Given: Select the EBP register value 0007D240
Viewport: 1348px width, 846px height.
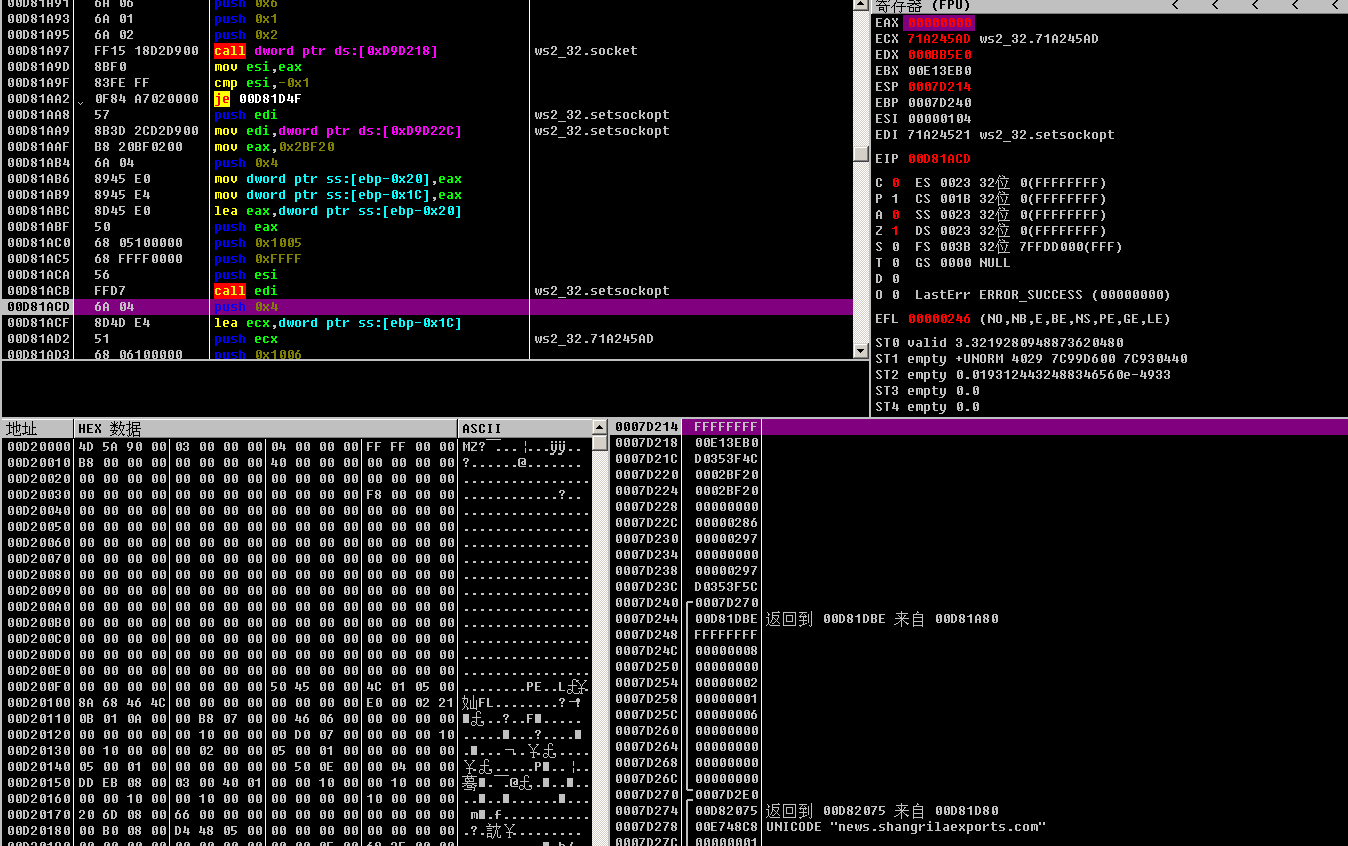Looking at the screenshot, I should [x=939, y=103].
